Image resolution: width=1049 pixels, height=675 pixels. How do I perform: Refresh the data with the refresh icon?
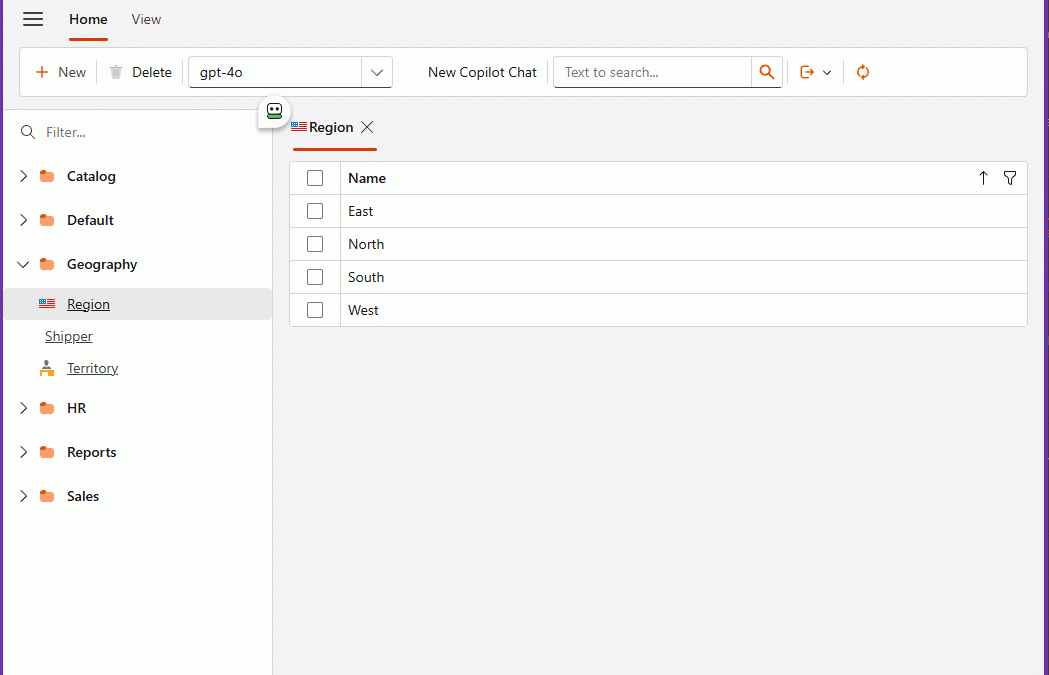tap(862, 71)
